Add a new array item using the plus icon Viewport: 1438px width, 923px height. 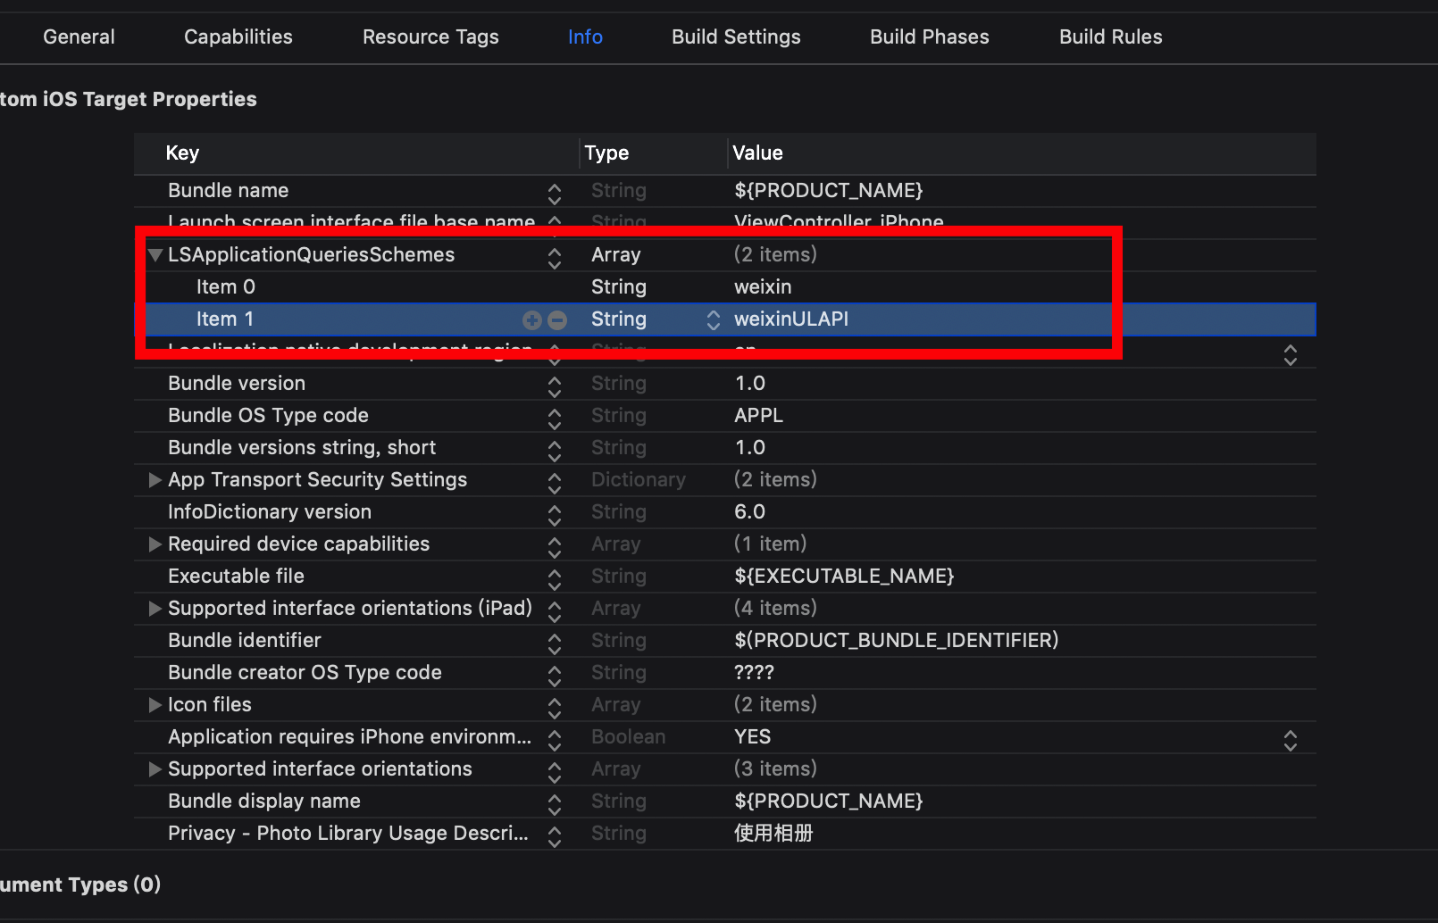(x=532, y=319)
